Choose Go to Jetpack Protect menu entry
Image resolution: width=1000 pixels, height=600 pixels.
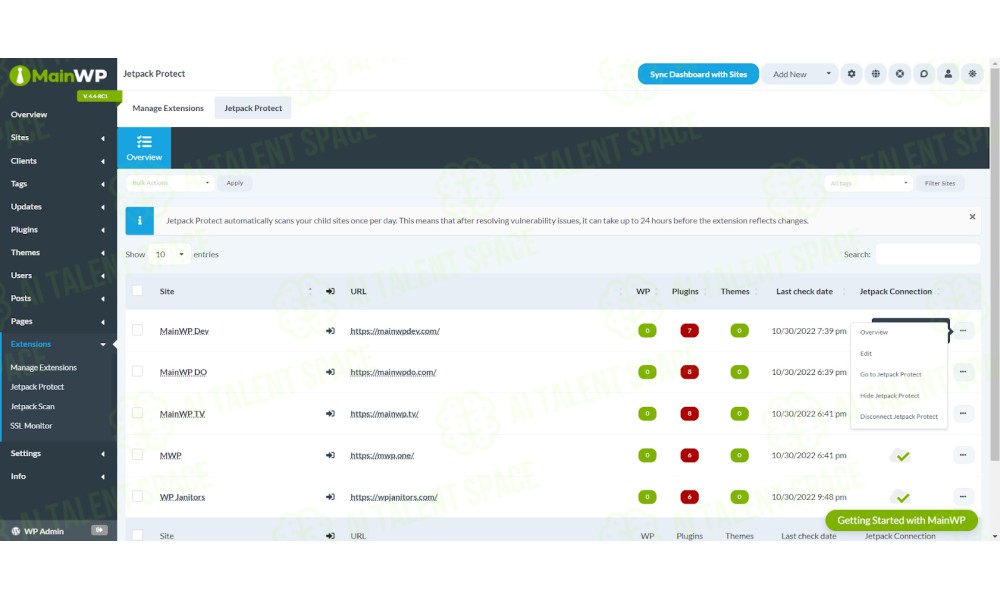pyautogui.click(x=899, y=374)
